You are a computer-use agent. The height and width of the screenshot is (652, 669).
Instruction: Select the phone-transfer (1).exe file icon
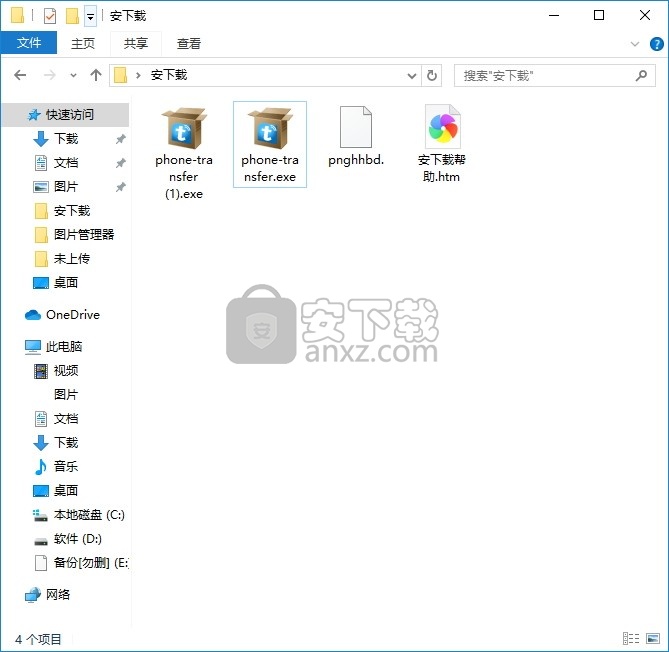coord(184,128)
